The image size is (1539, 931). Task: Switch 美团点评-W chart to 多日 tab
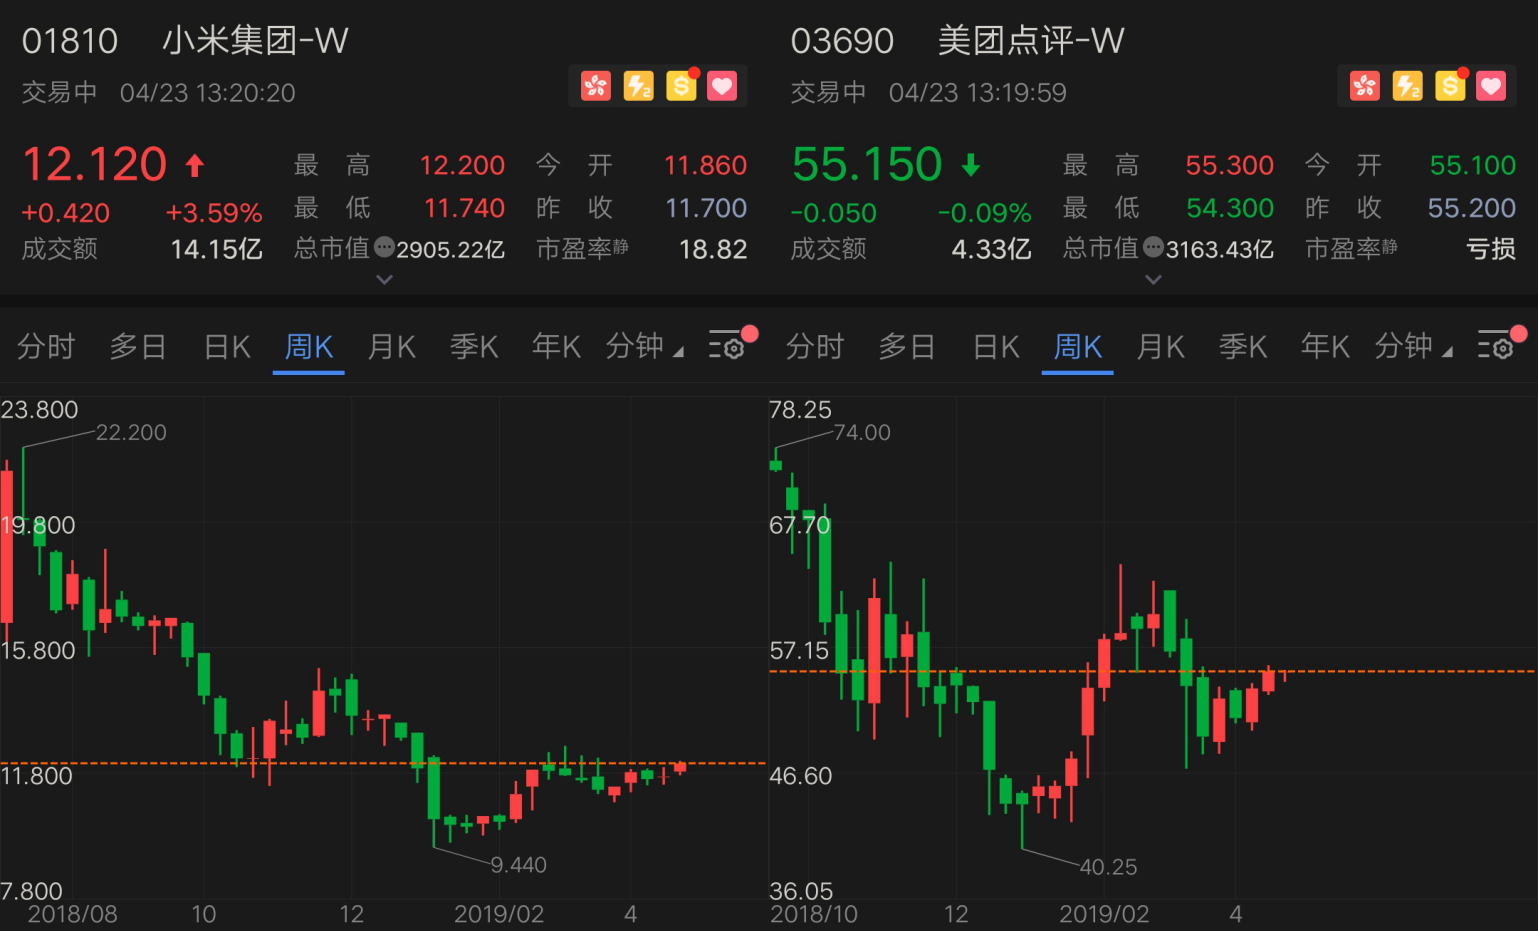pos(907,347)
